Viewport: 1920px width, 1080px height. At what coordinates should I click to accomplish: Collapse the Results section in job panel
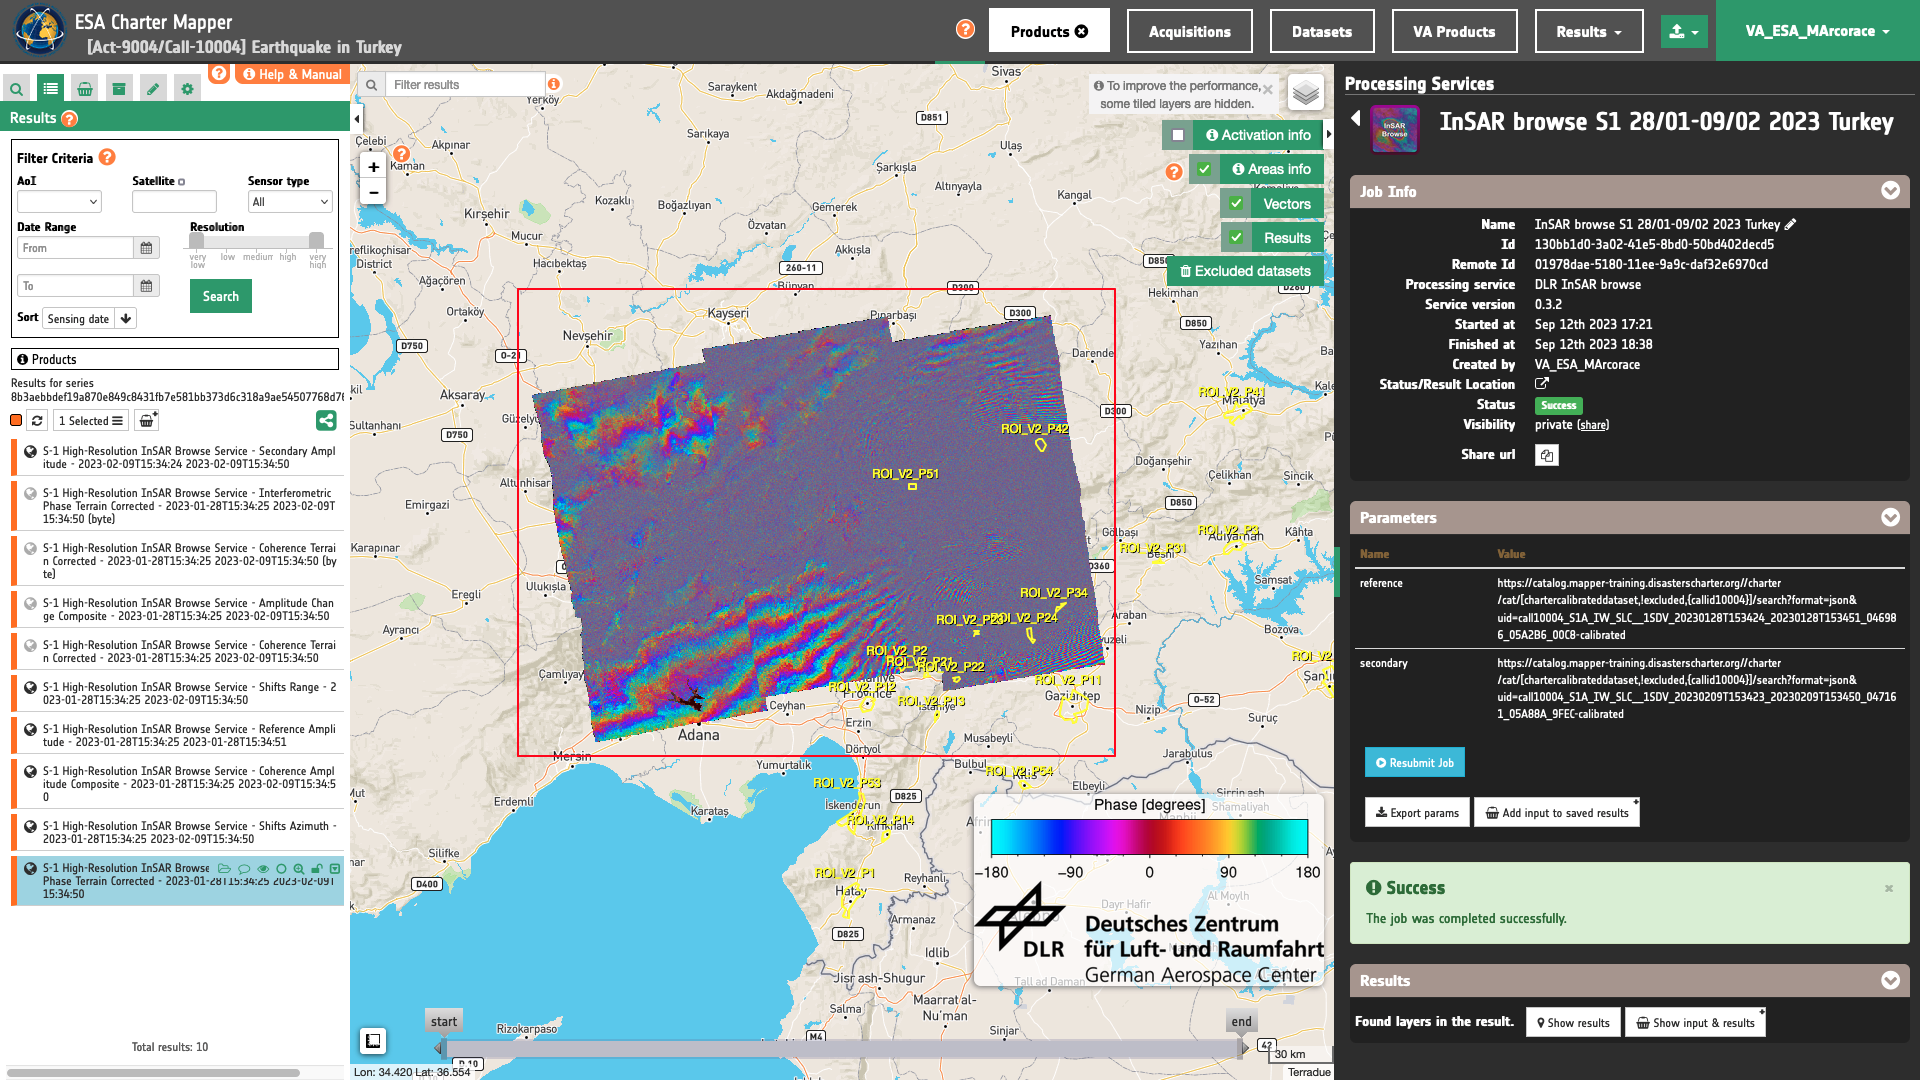coord(1890,980)
